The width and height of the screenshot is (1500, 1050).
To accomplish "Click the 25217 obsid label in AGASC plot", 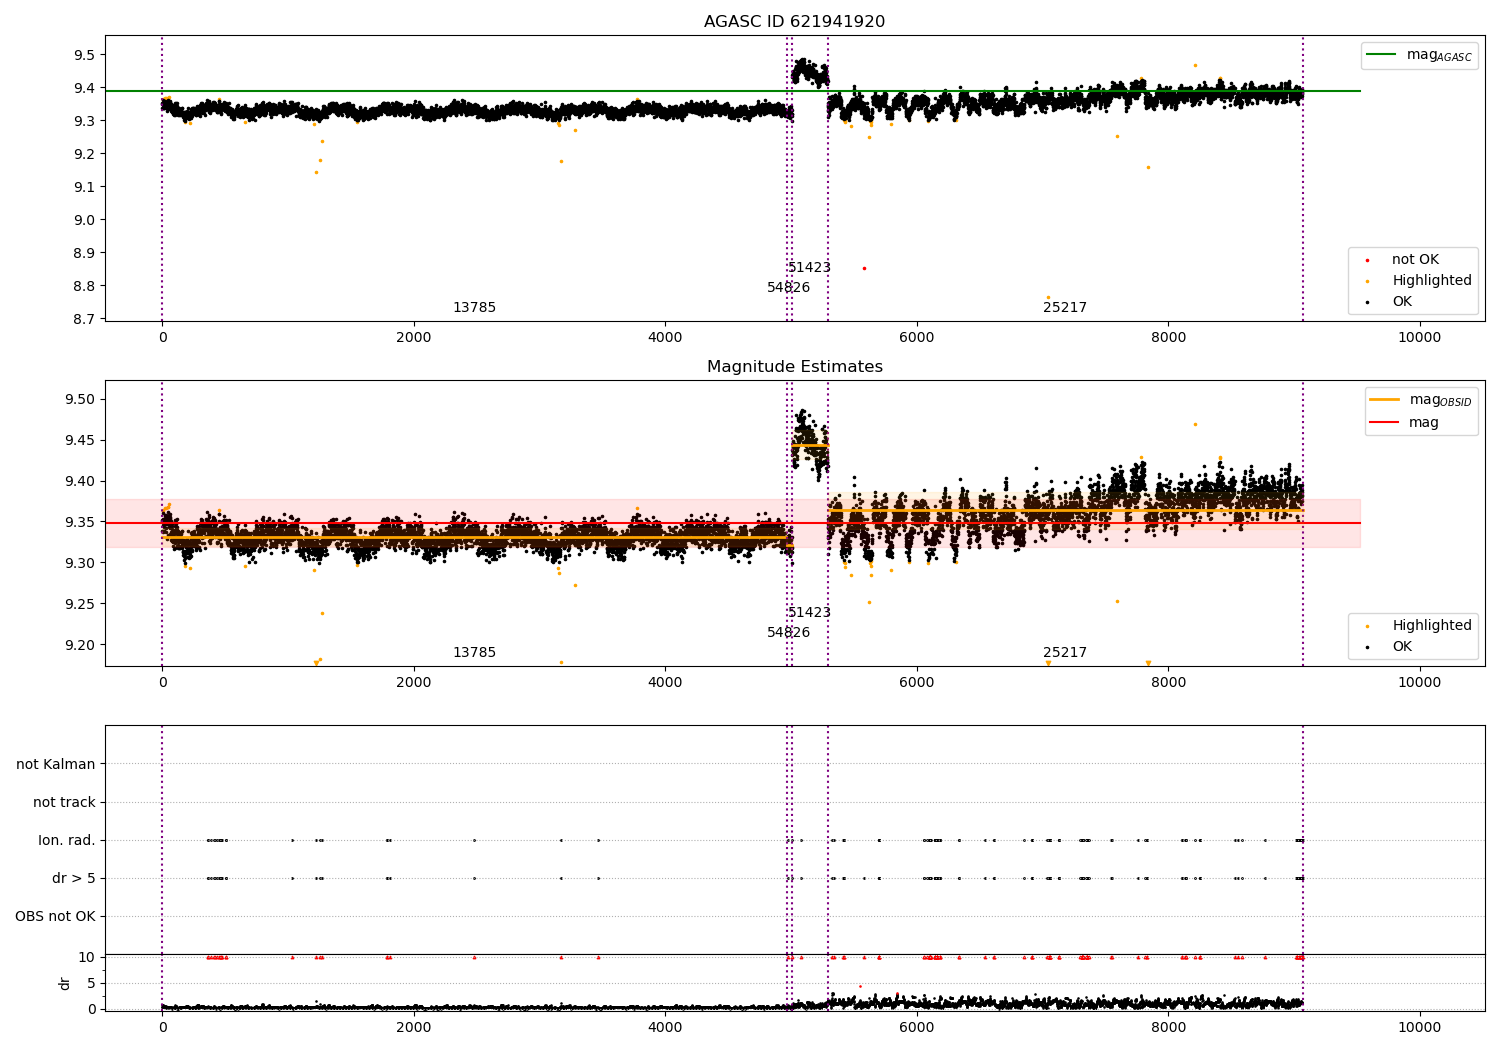I will click(1065, 308).
